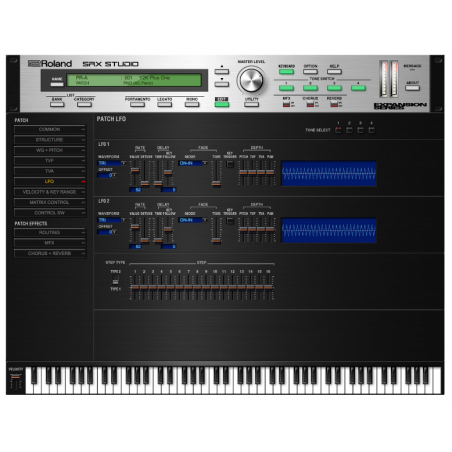This screenshot has width=452, height=452.
Task: Select tone 1 in Tone Select
Action: (338, 130)
